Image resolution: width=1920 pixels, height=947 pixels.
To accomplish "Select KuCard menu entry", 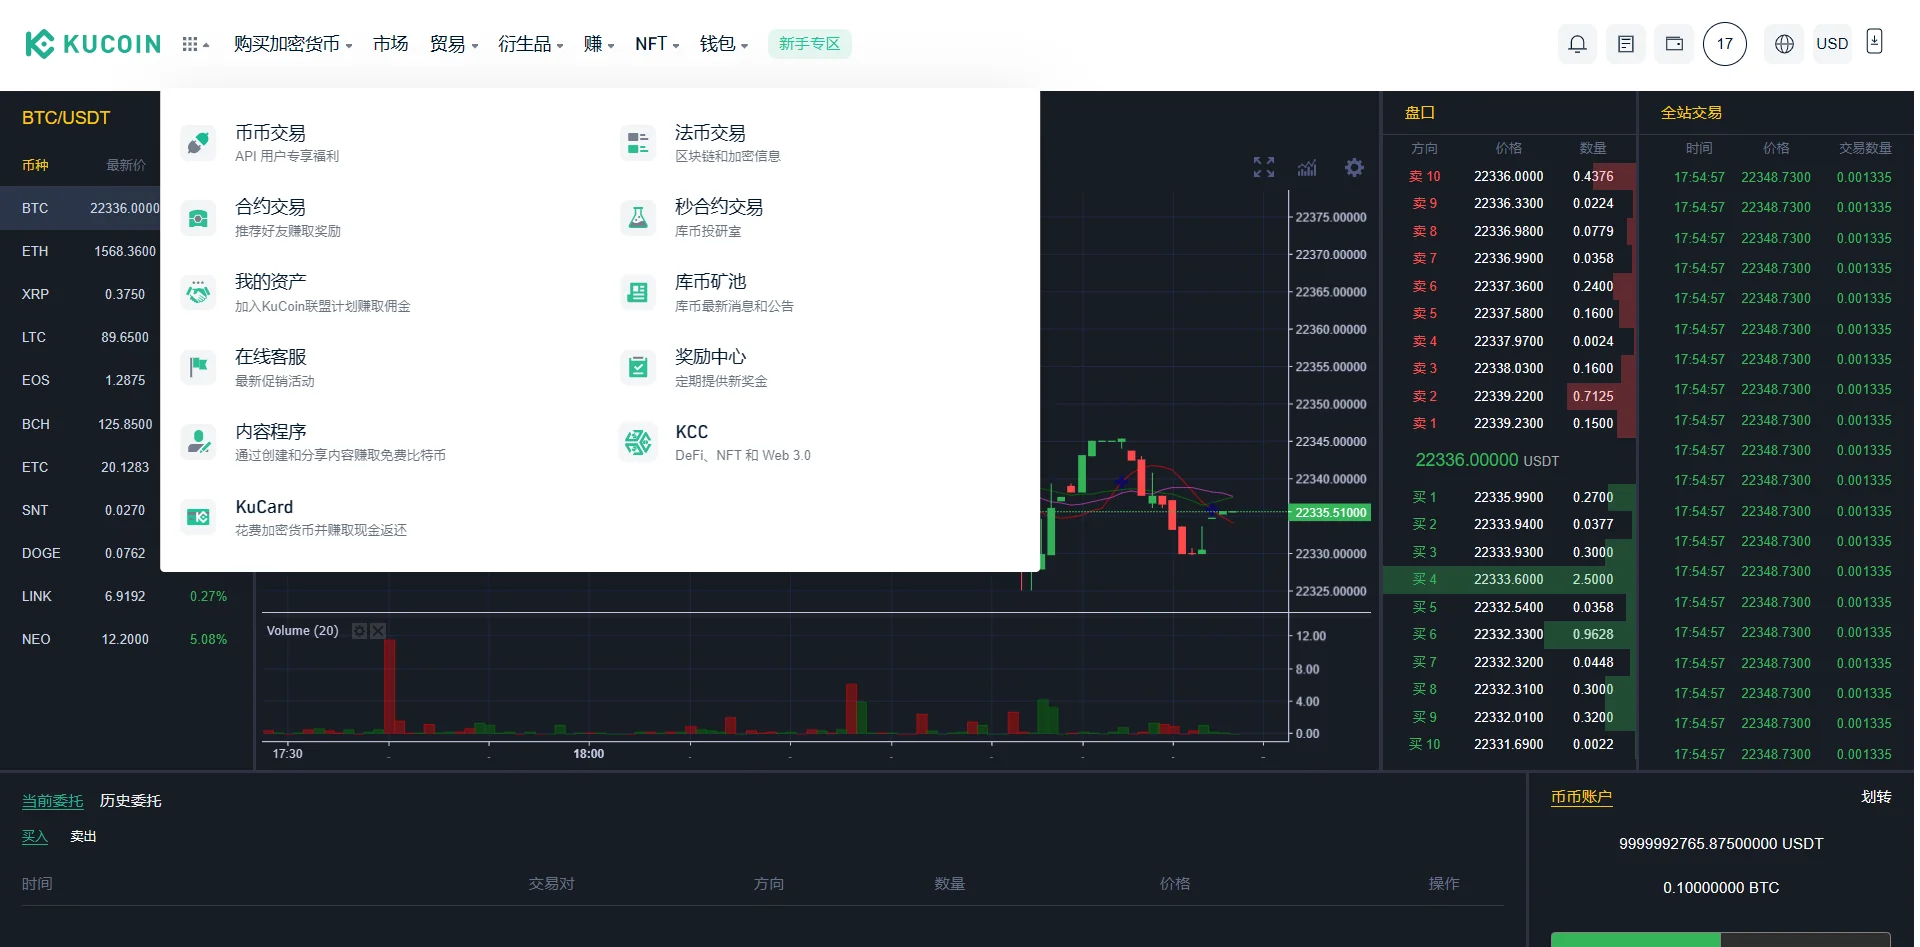I will click(x=264, y=507).
